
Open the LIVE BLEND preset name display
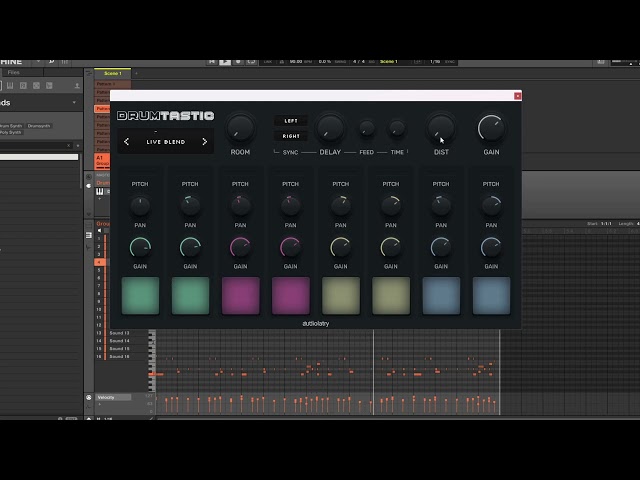click(x=166, y=142)
